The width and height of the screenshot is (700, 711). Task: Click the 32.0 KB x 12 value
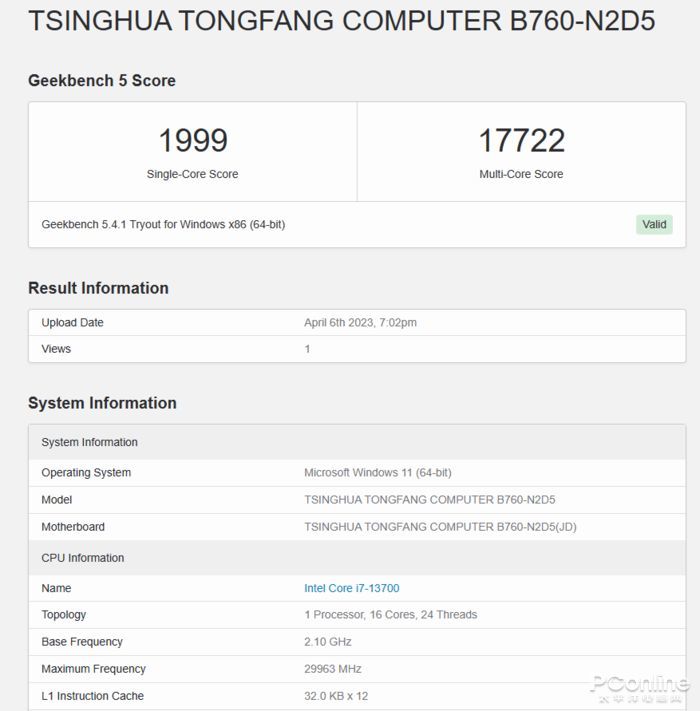(x=336, y=696)
